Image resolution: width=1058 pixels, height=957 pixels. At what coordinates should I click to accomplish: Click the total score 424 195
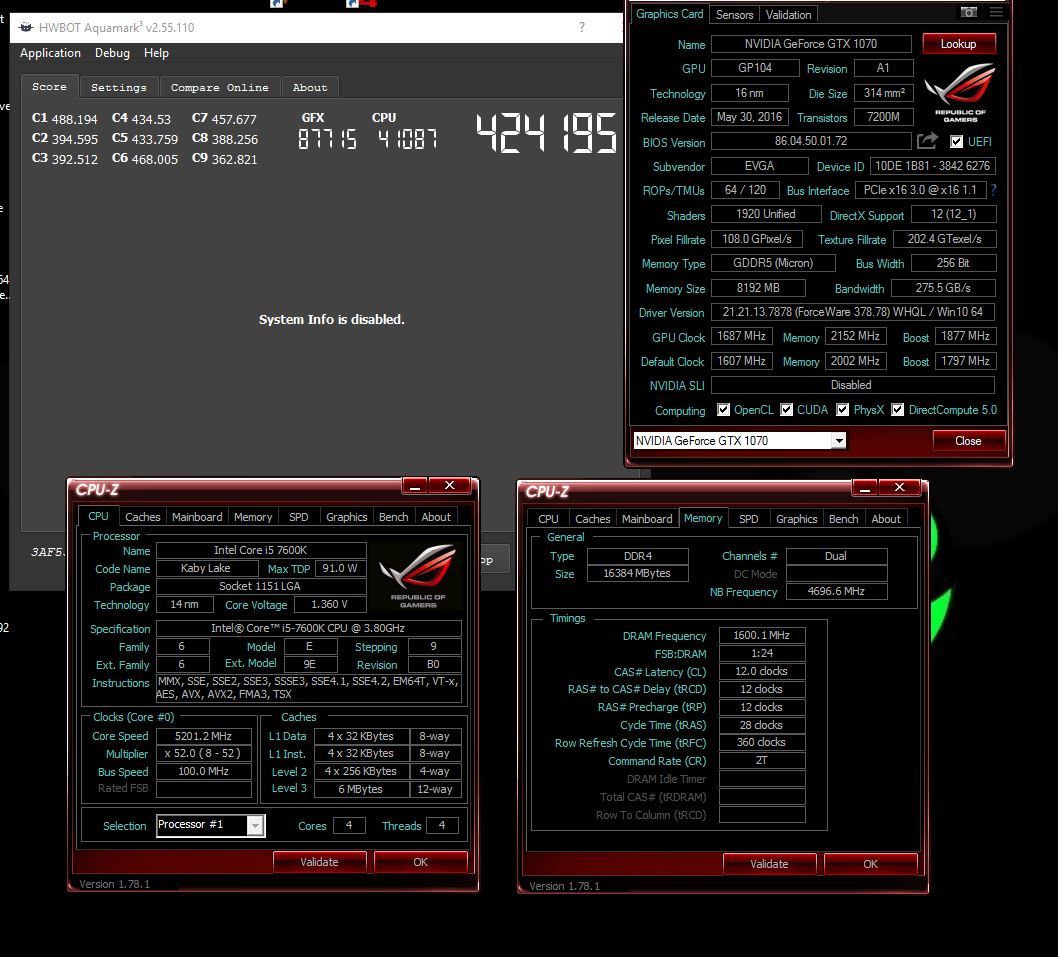[x=546, y=134]
